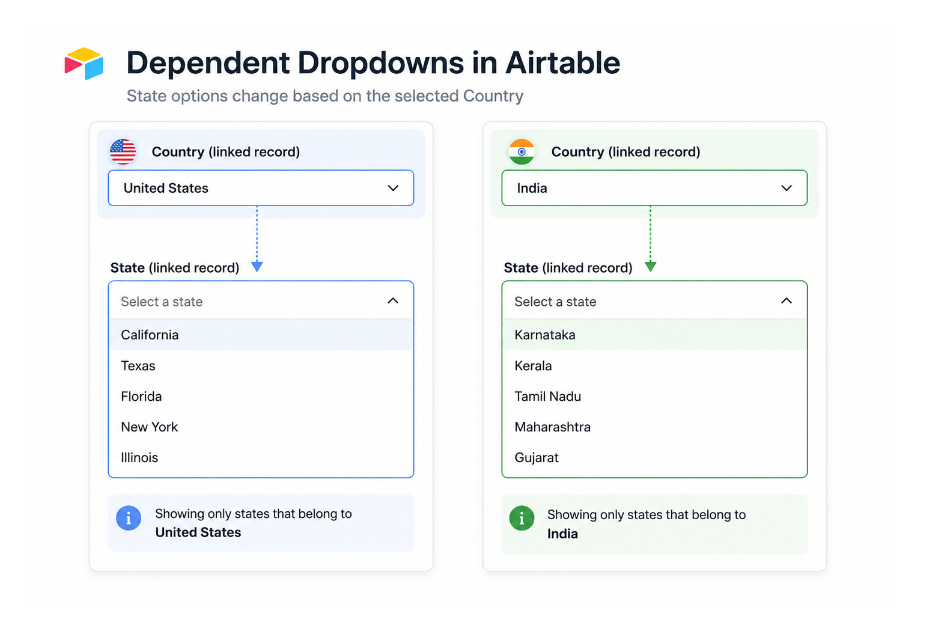925x636 pixels.
Task: Click the blue info icon
Action: pyautogui.click(x=128, y=518)
